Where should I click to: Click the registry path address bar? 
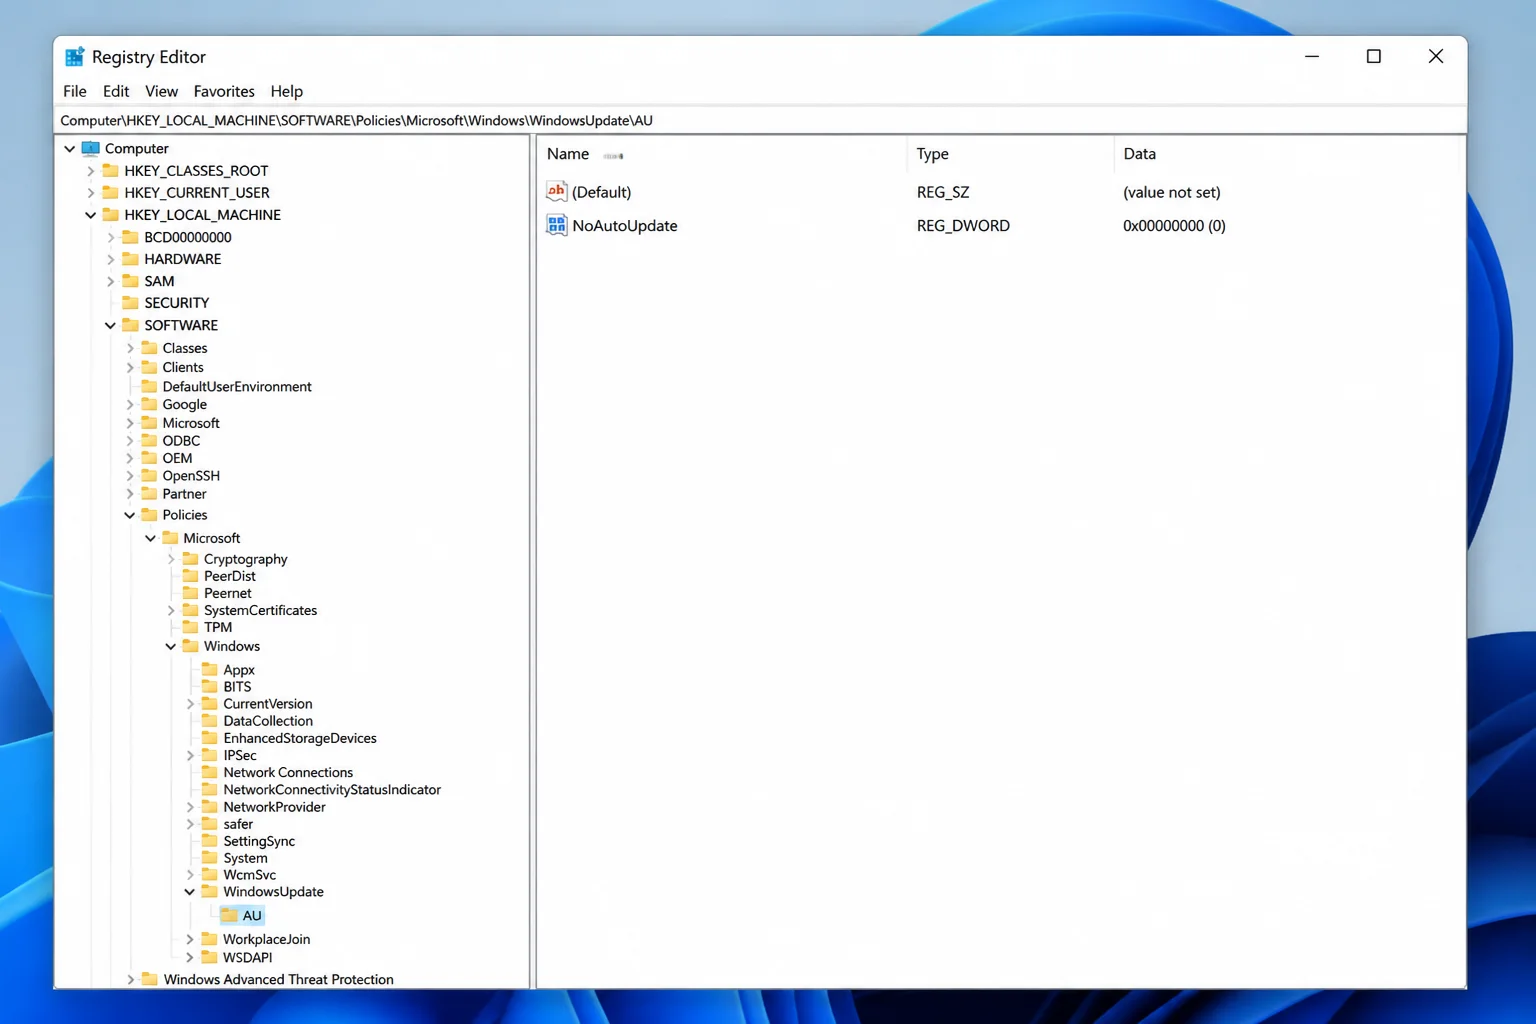click(760, 120)
